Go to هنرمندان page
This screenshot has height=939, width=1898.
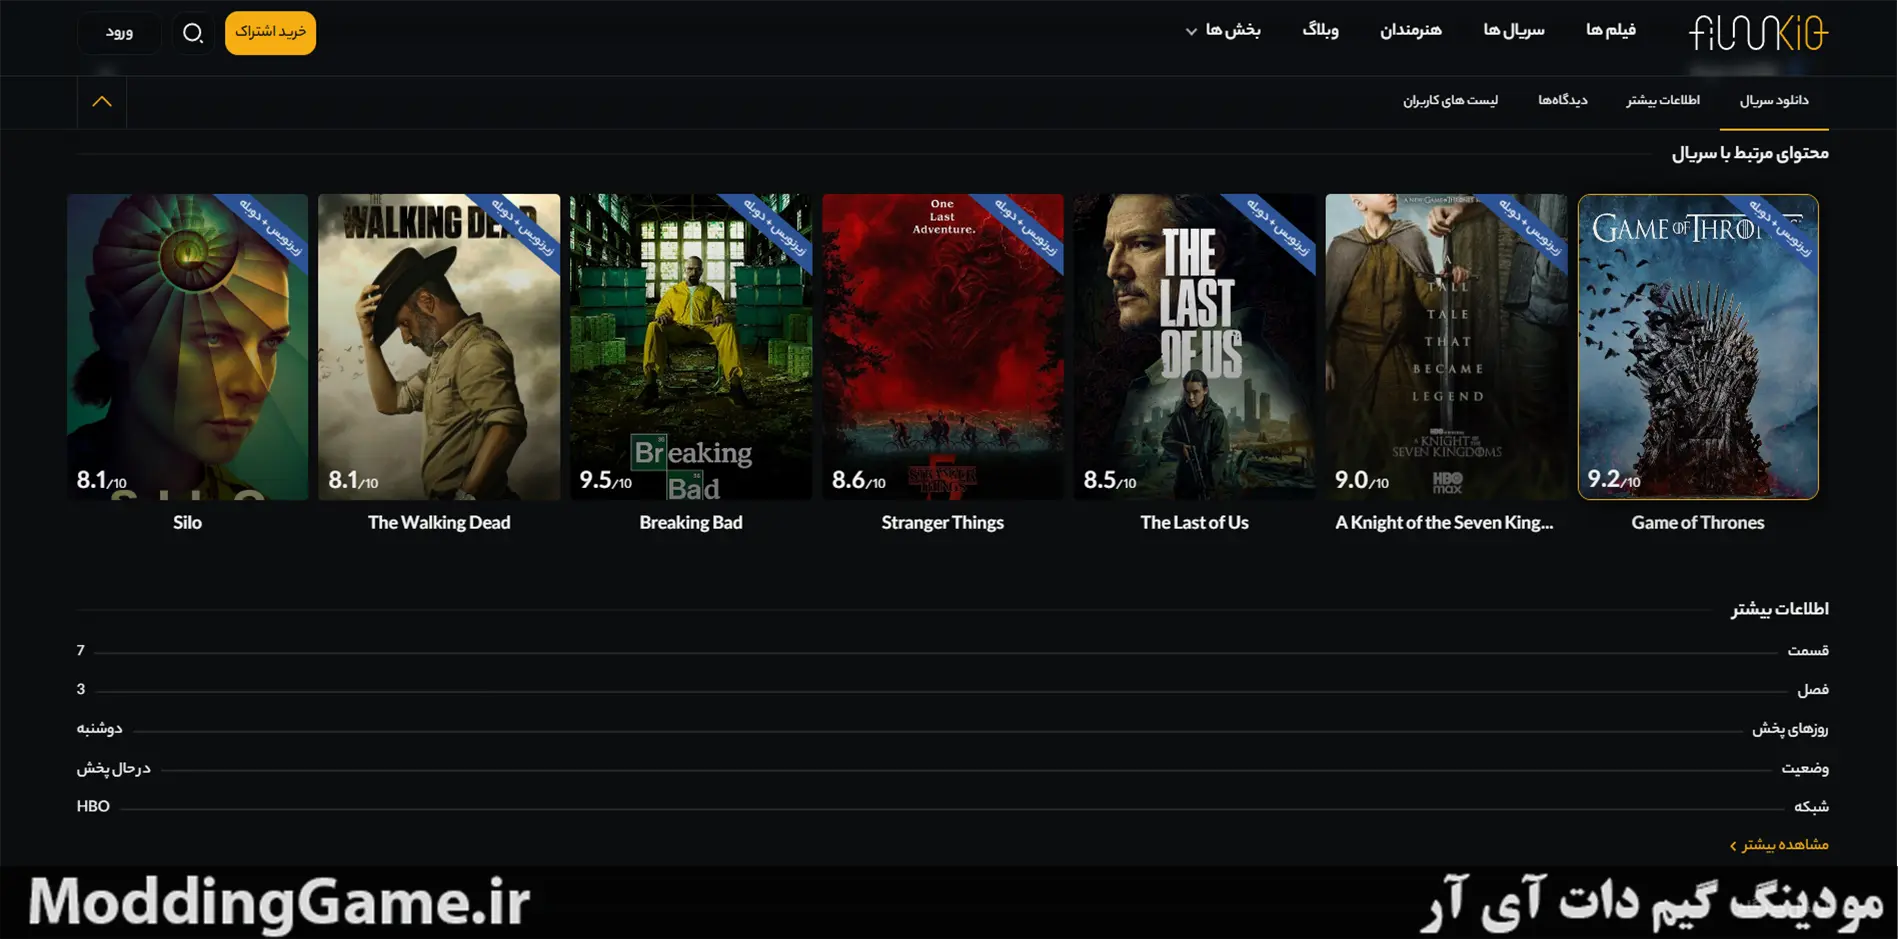(1411, 31)
